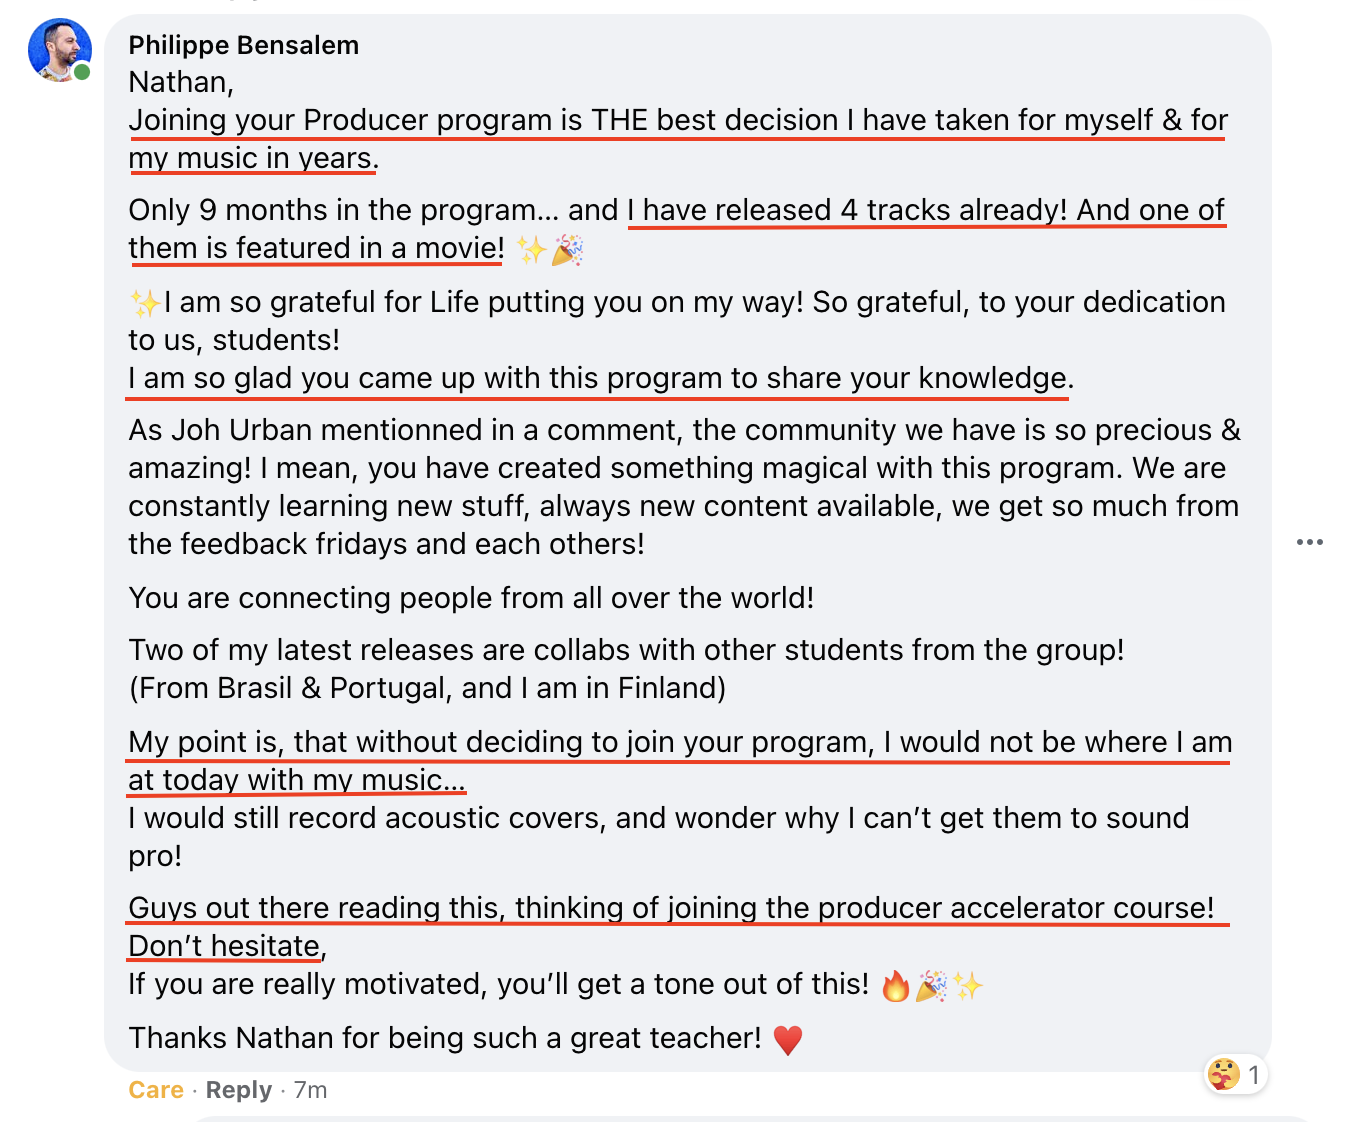This screenshot has height=1122, width=1352.
Task: Click the sparkles emoji after the fire emoji
Action: coord(967,986)
